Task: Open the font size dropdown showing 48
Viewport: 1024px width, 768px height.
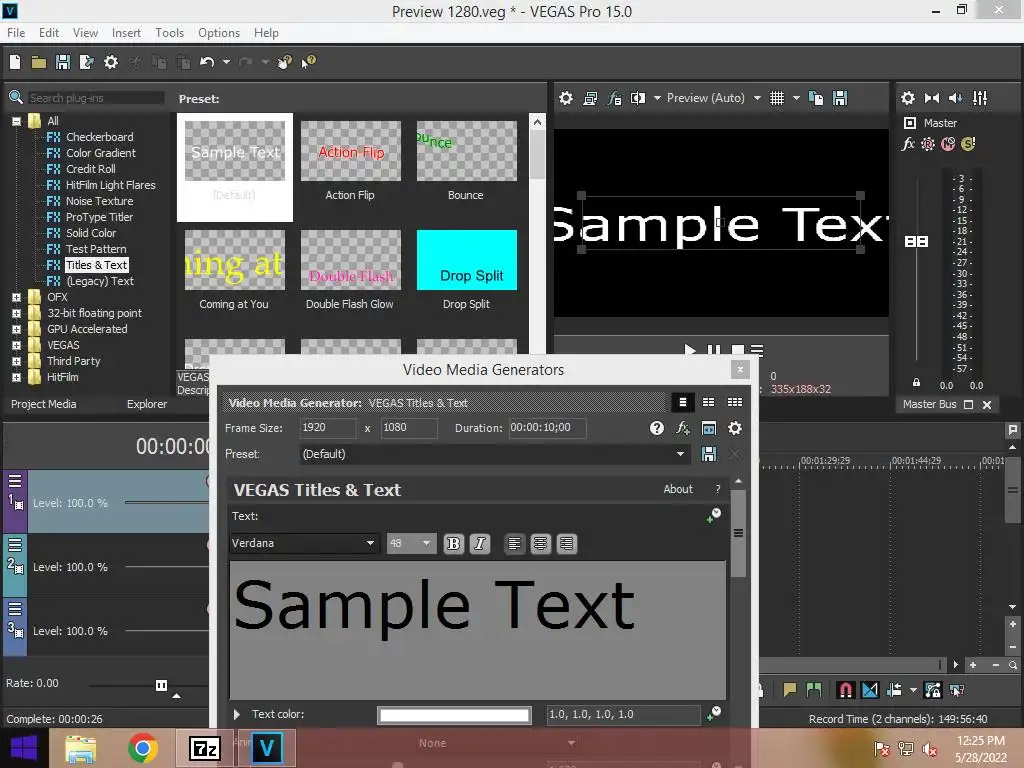Action: pos(426,543)
